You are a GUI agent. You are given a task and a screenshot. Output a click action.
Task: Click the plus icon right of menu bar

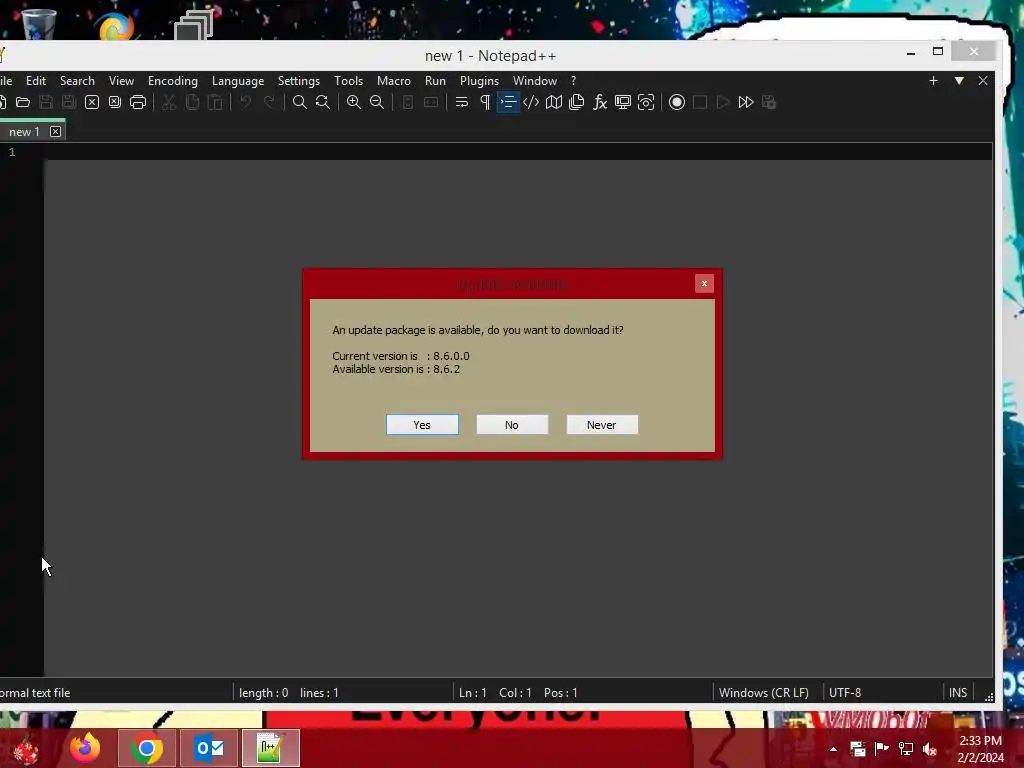[933, 80]
